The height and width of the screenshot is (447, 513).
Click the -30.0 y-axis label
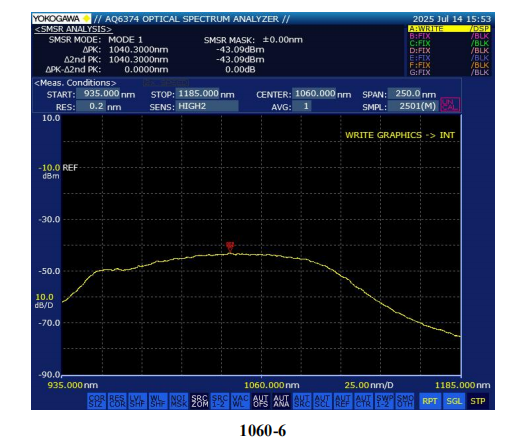(x=49, y=219)
